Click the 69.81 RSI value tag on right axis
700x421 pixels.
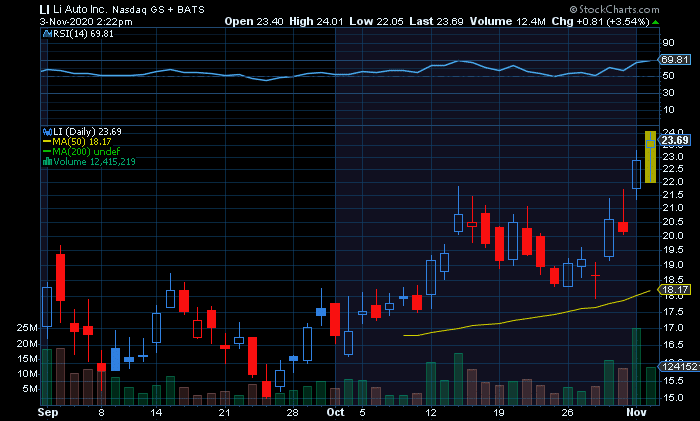tap(674, 60)
